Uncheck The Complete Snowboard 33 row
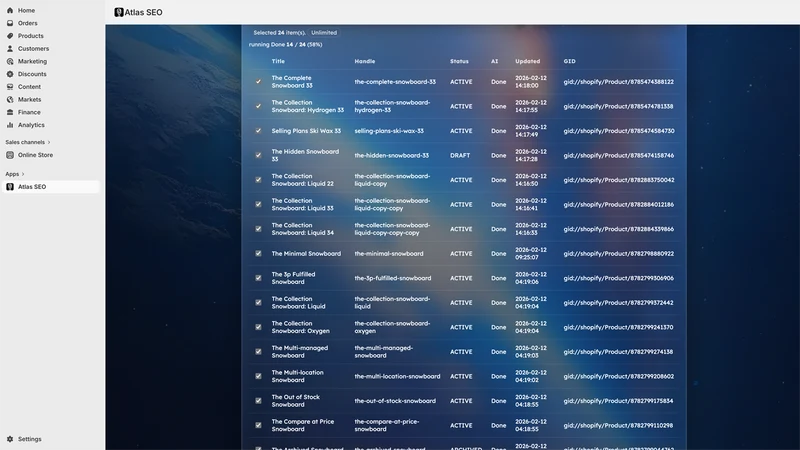This screenshot has width=800, height=450. point(258,82)
